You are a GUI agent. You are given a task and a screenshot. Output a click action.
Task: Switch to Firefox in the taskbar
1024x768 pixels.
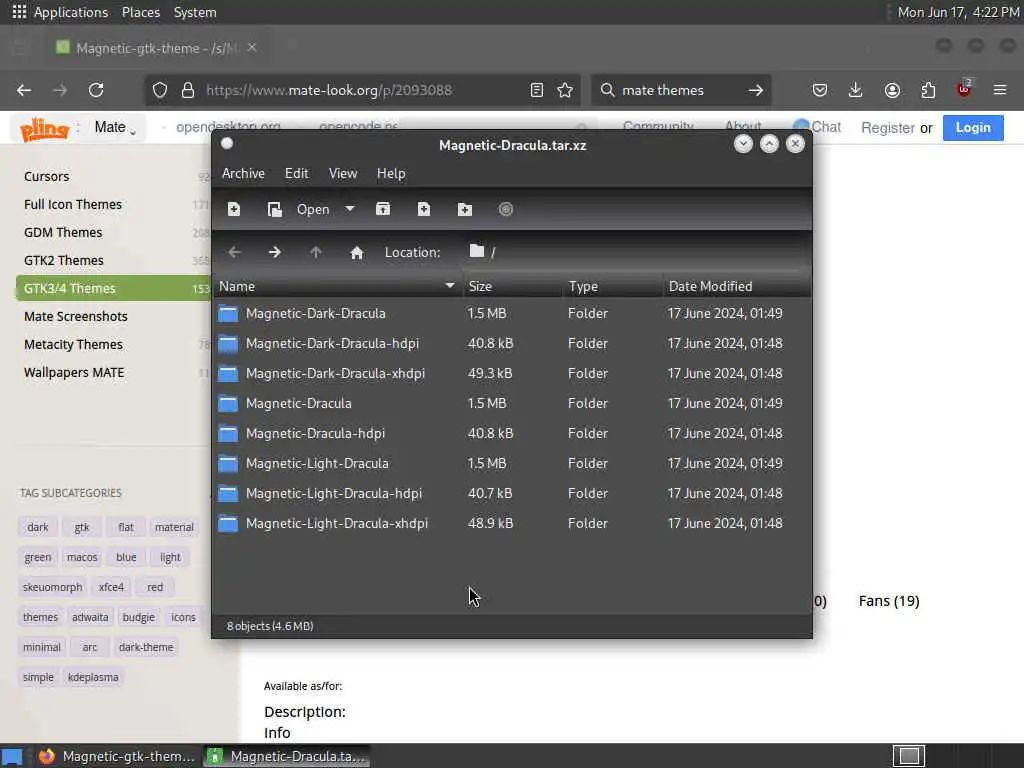(x=117, y=756)
